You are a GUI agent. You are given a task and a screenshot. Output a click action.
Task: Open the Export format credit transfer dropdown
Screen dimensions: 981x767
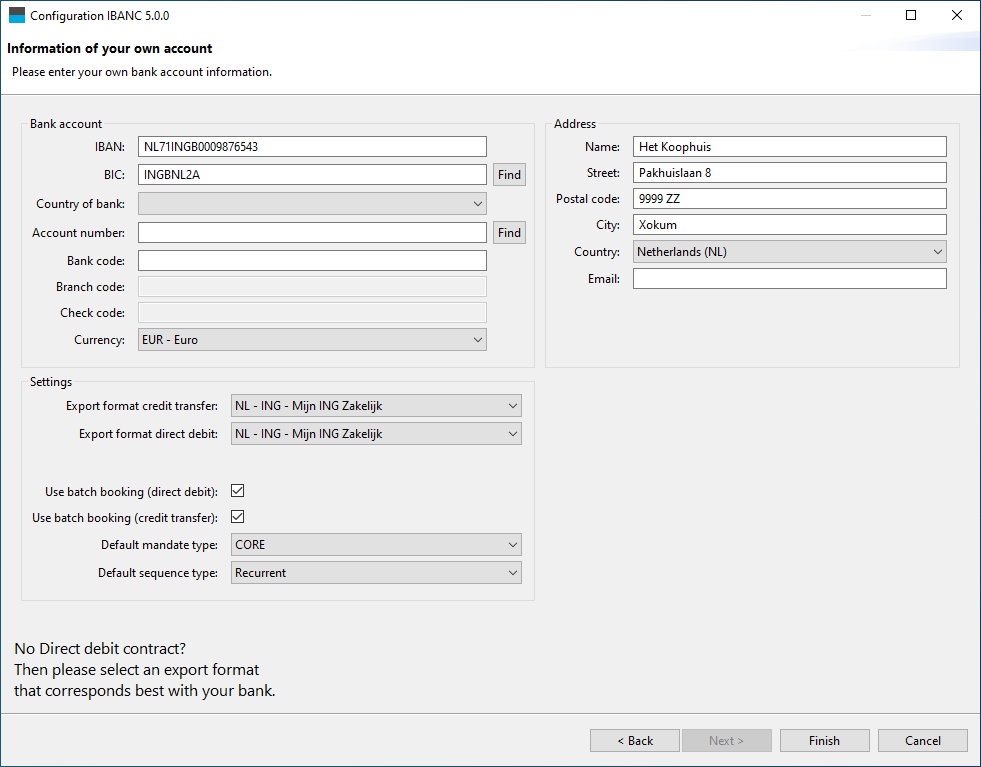coord(376,406)
